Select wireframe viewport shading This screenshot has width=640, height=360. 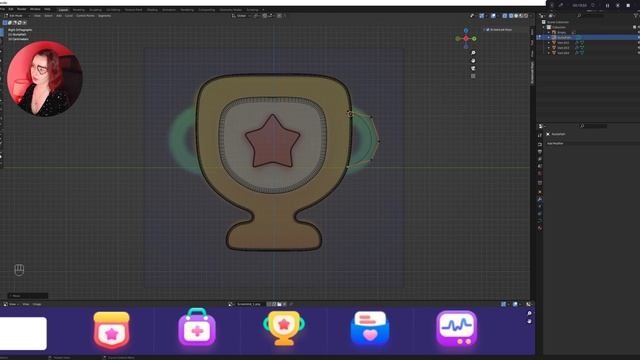coord(511,16)
